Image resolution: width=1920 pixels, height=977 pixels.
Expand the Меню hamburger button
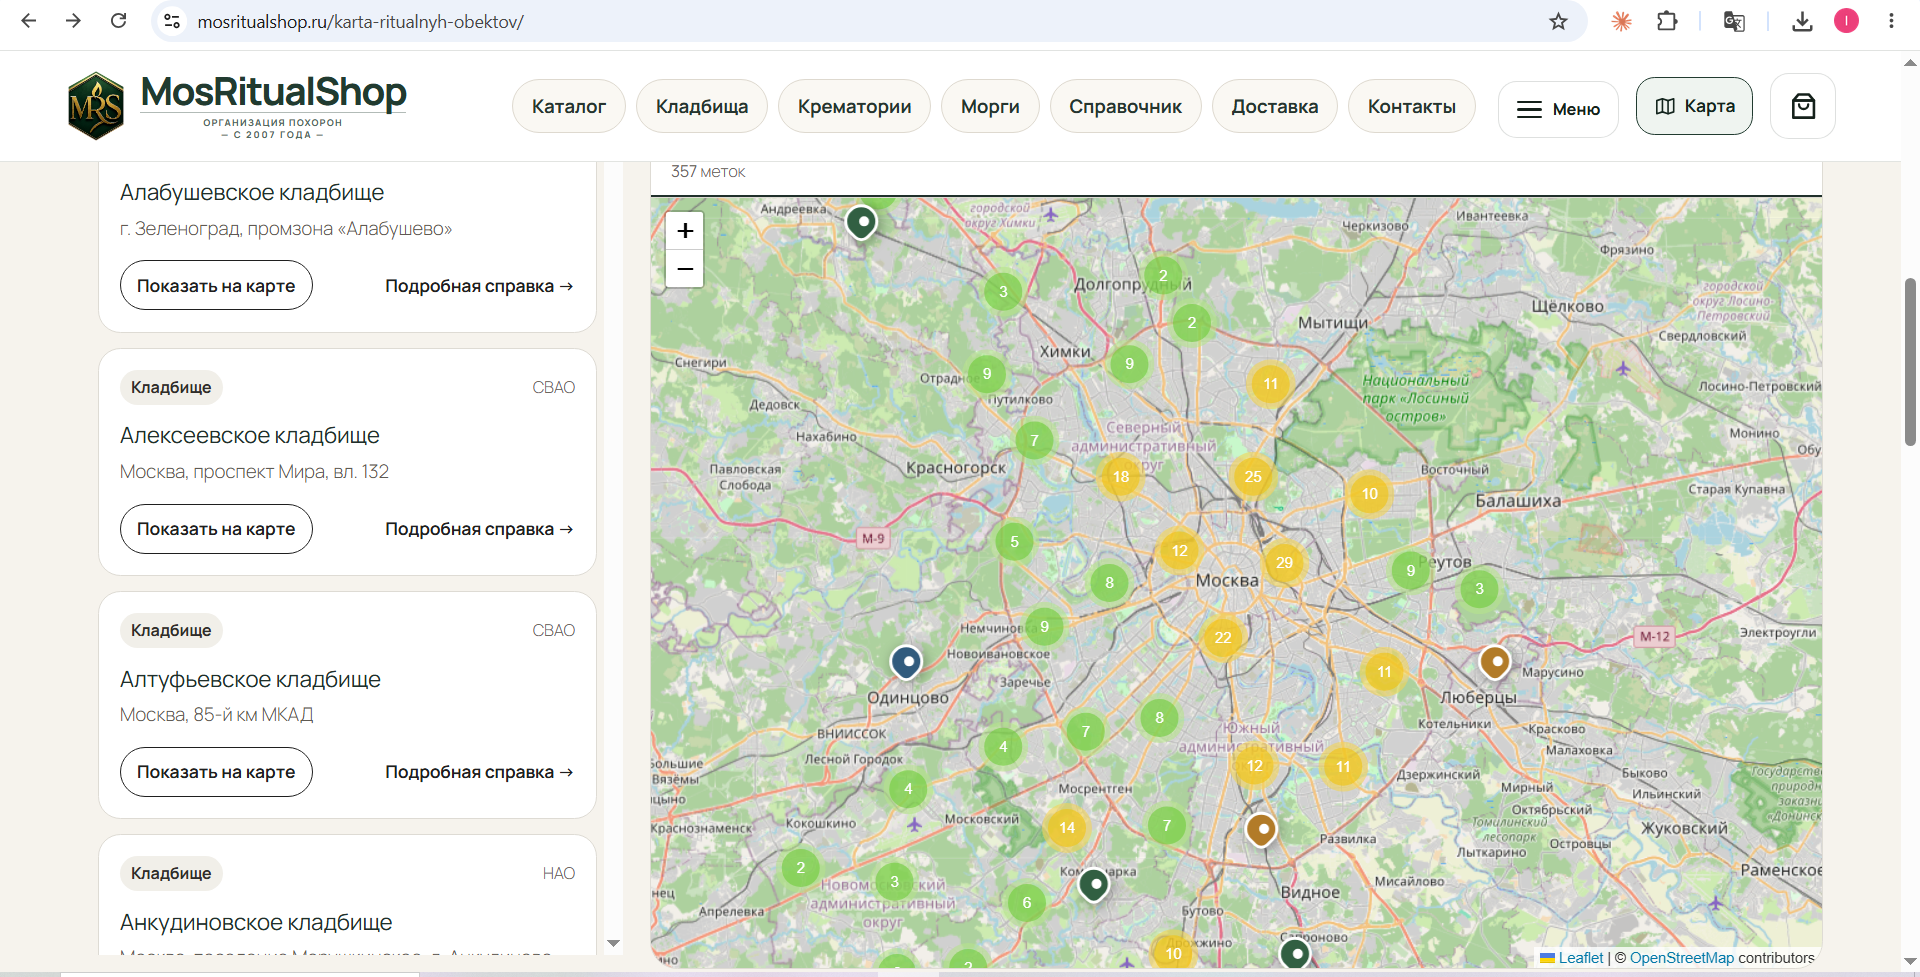pos(1558,109)
